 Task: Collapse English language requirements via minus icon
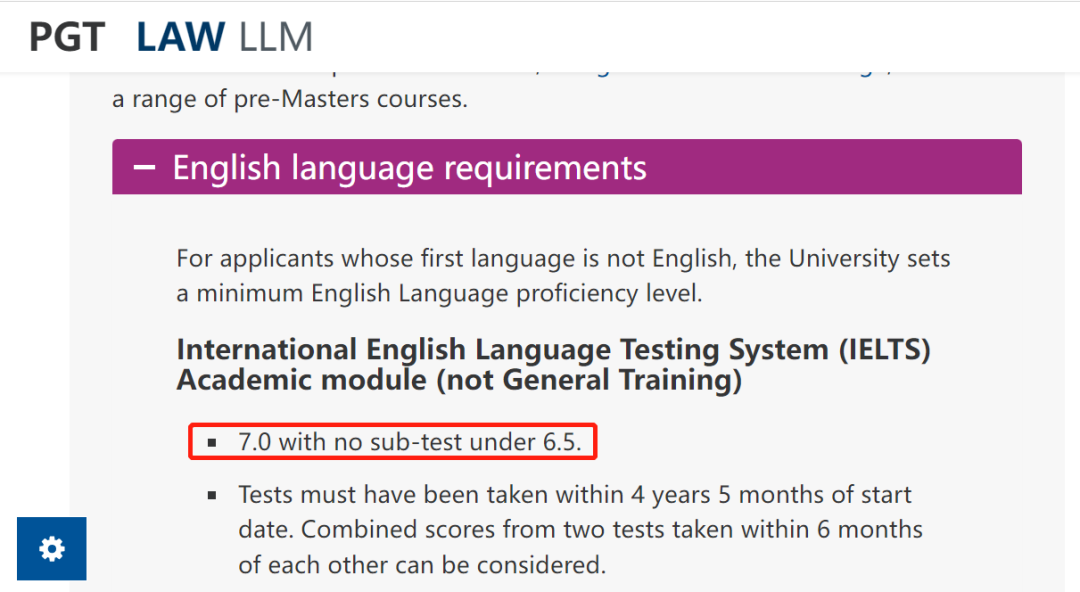pyautogui.click(x=144, y=167)
